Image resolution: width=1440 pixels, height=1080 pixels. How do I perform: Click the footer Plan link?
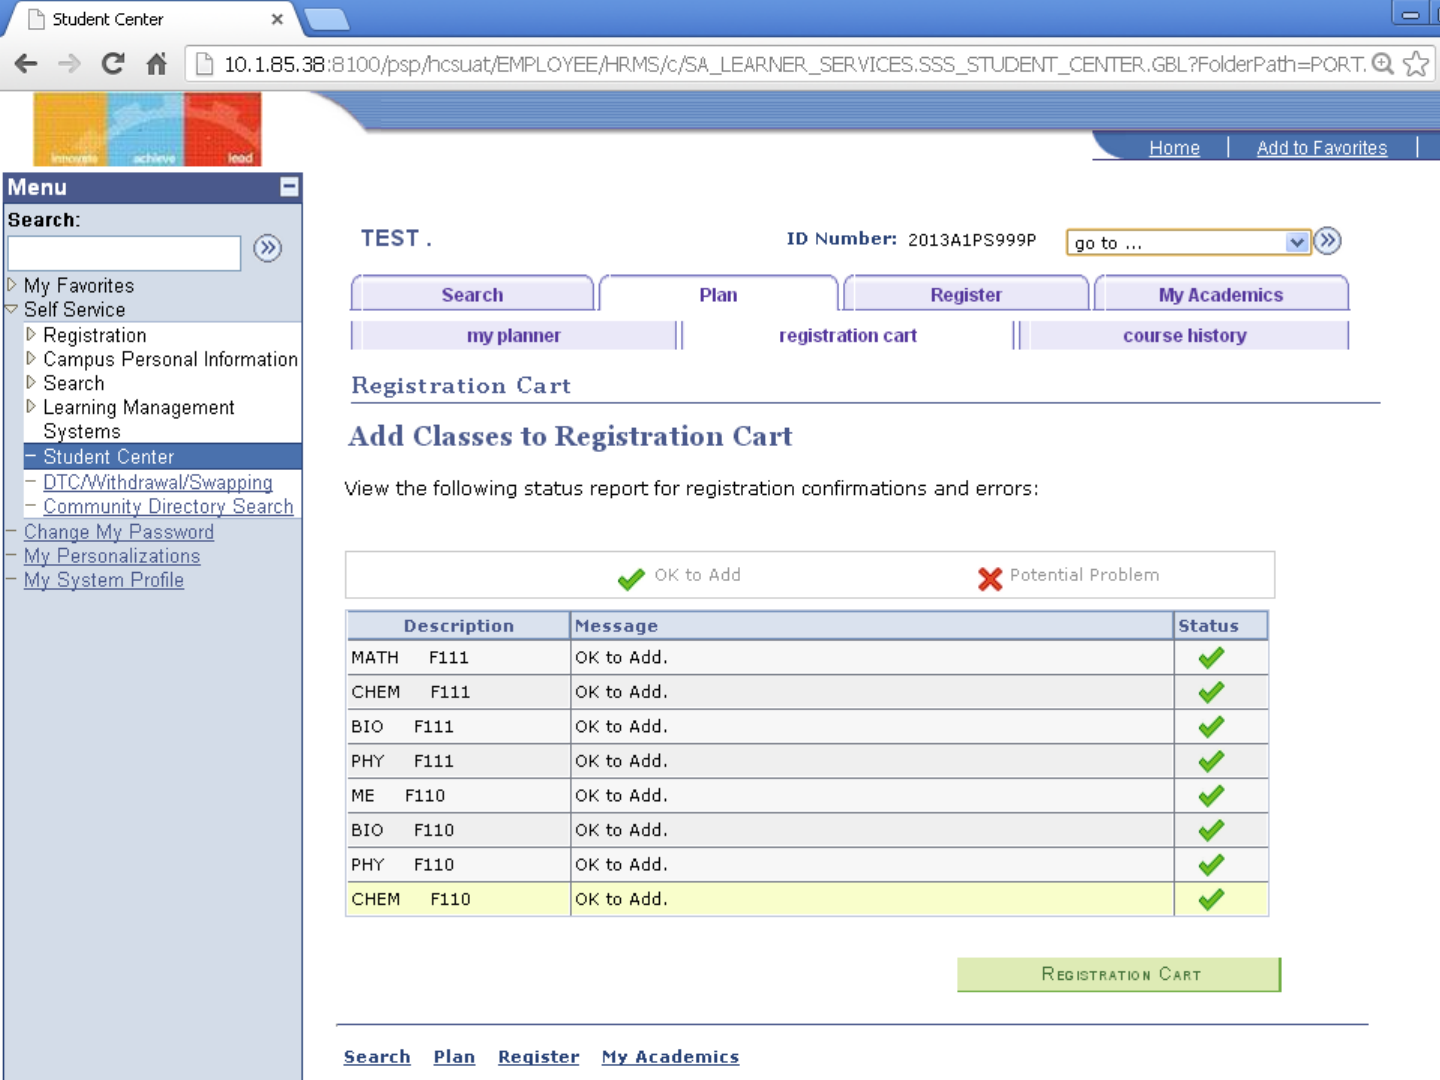[454, 1056]
